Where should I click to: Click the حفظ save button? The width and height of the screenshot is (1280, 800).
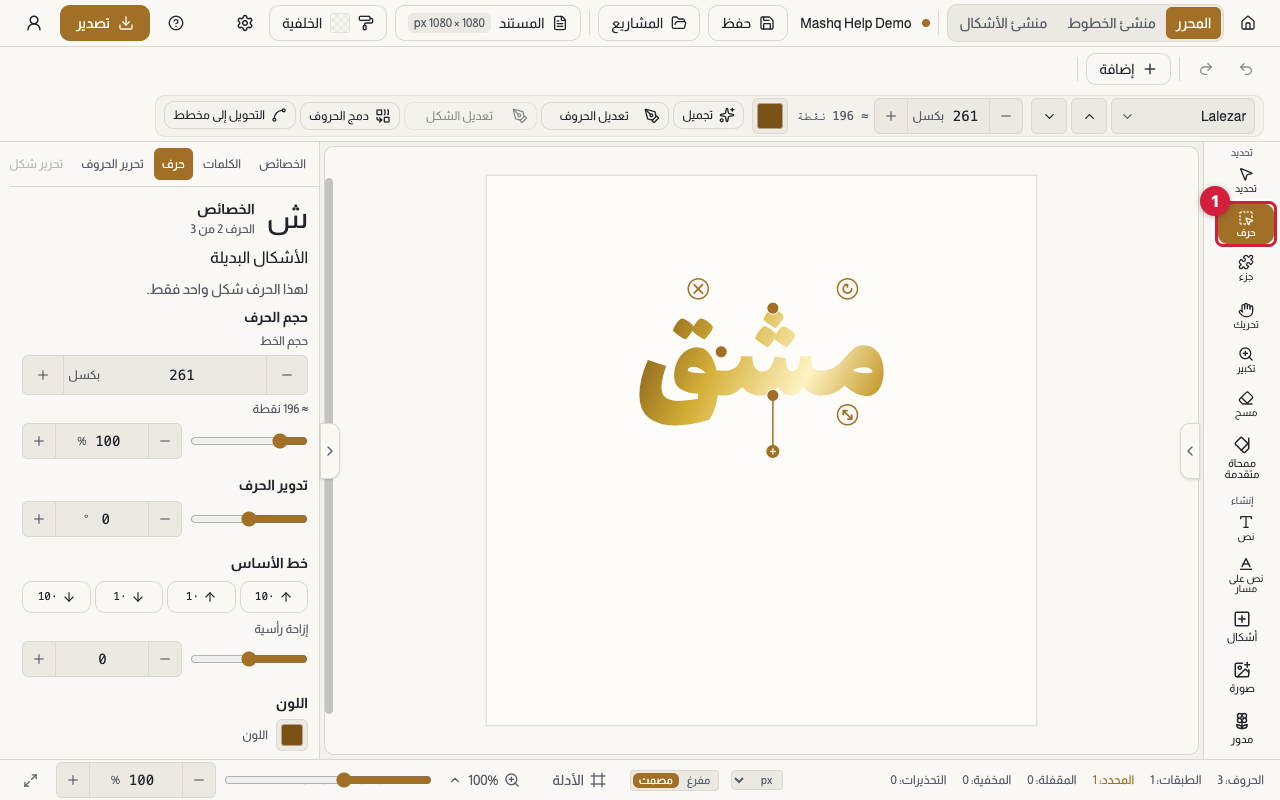point(750,23)
